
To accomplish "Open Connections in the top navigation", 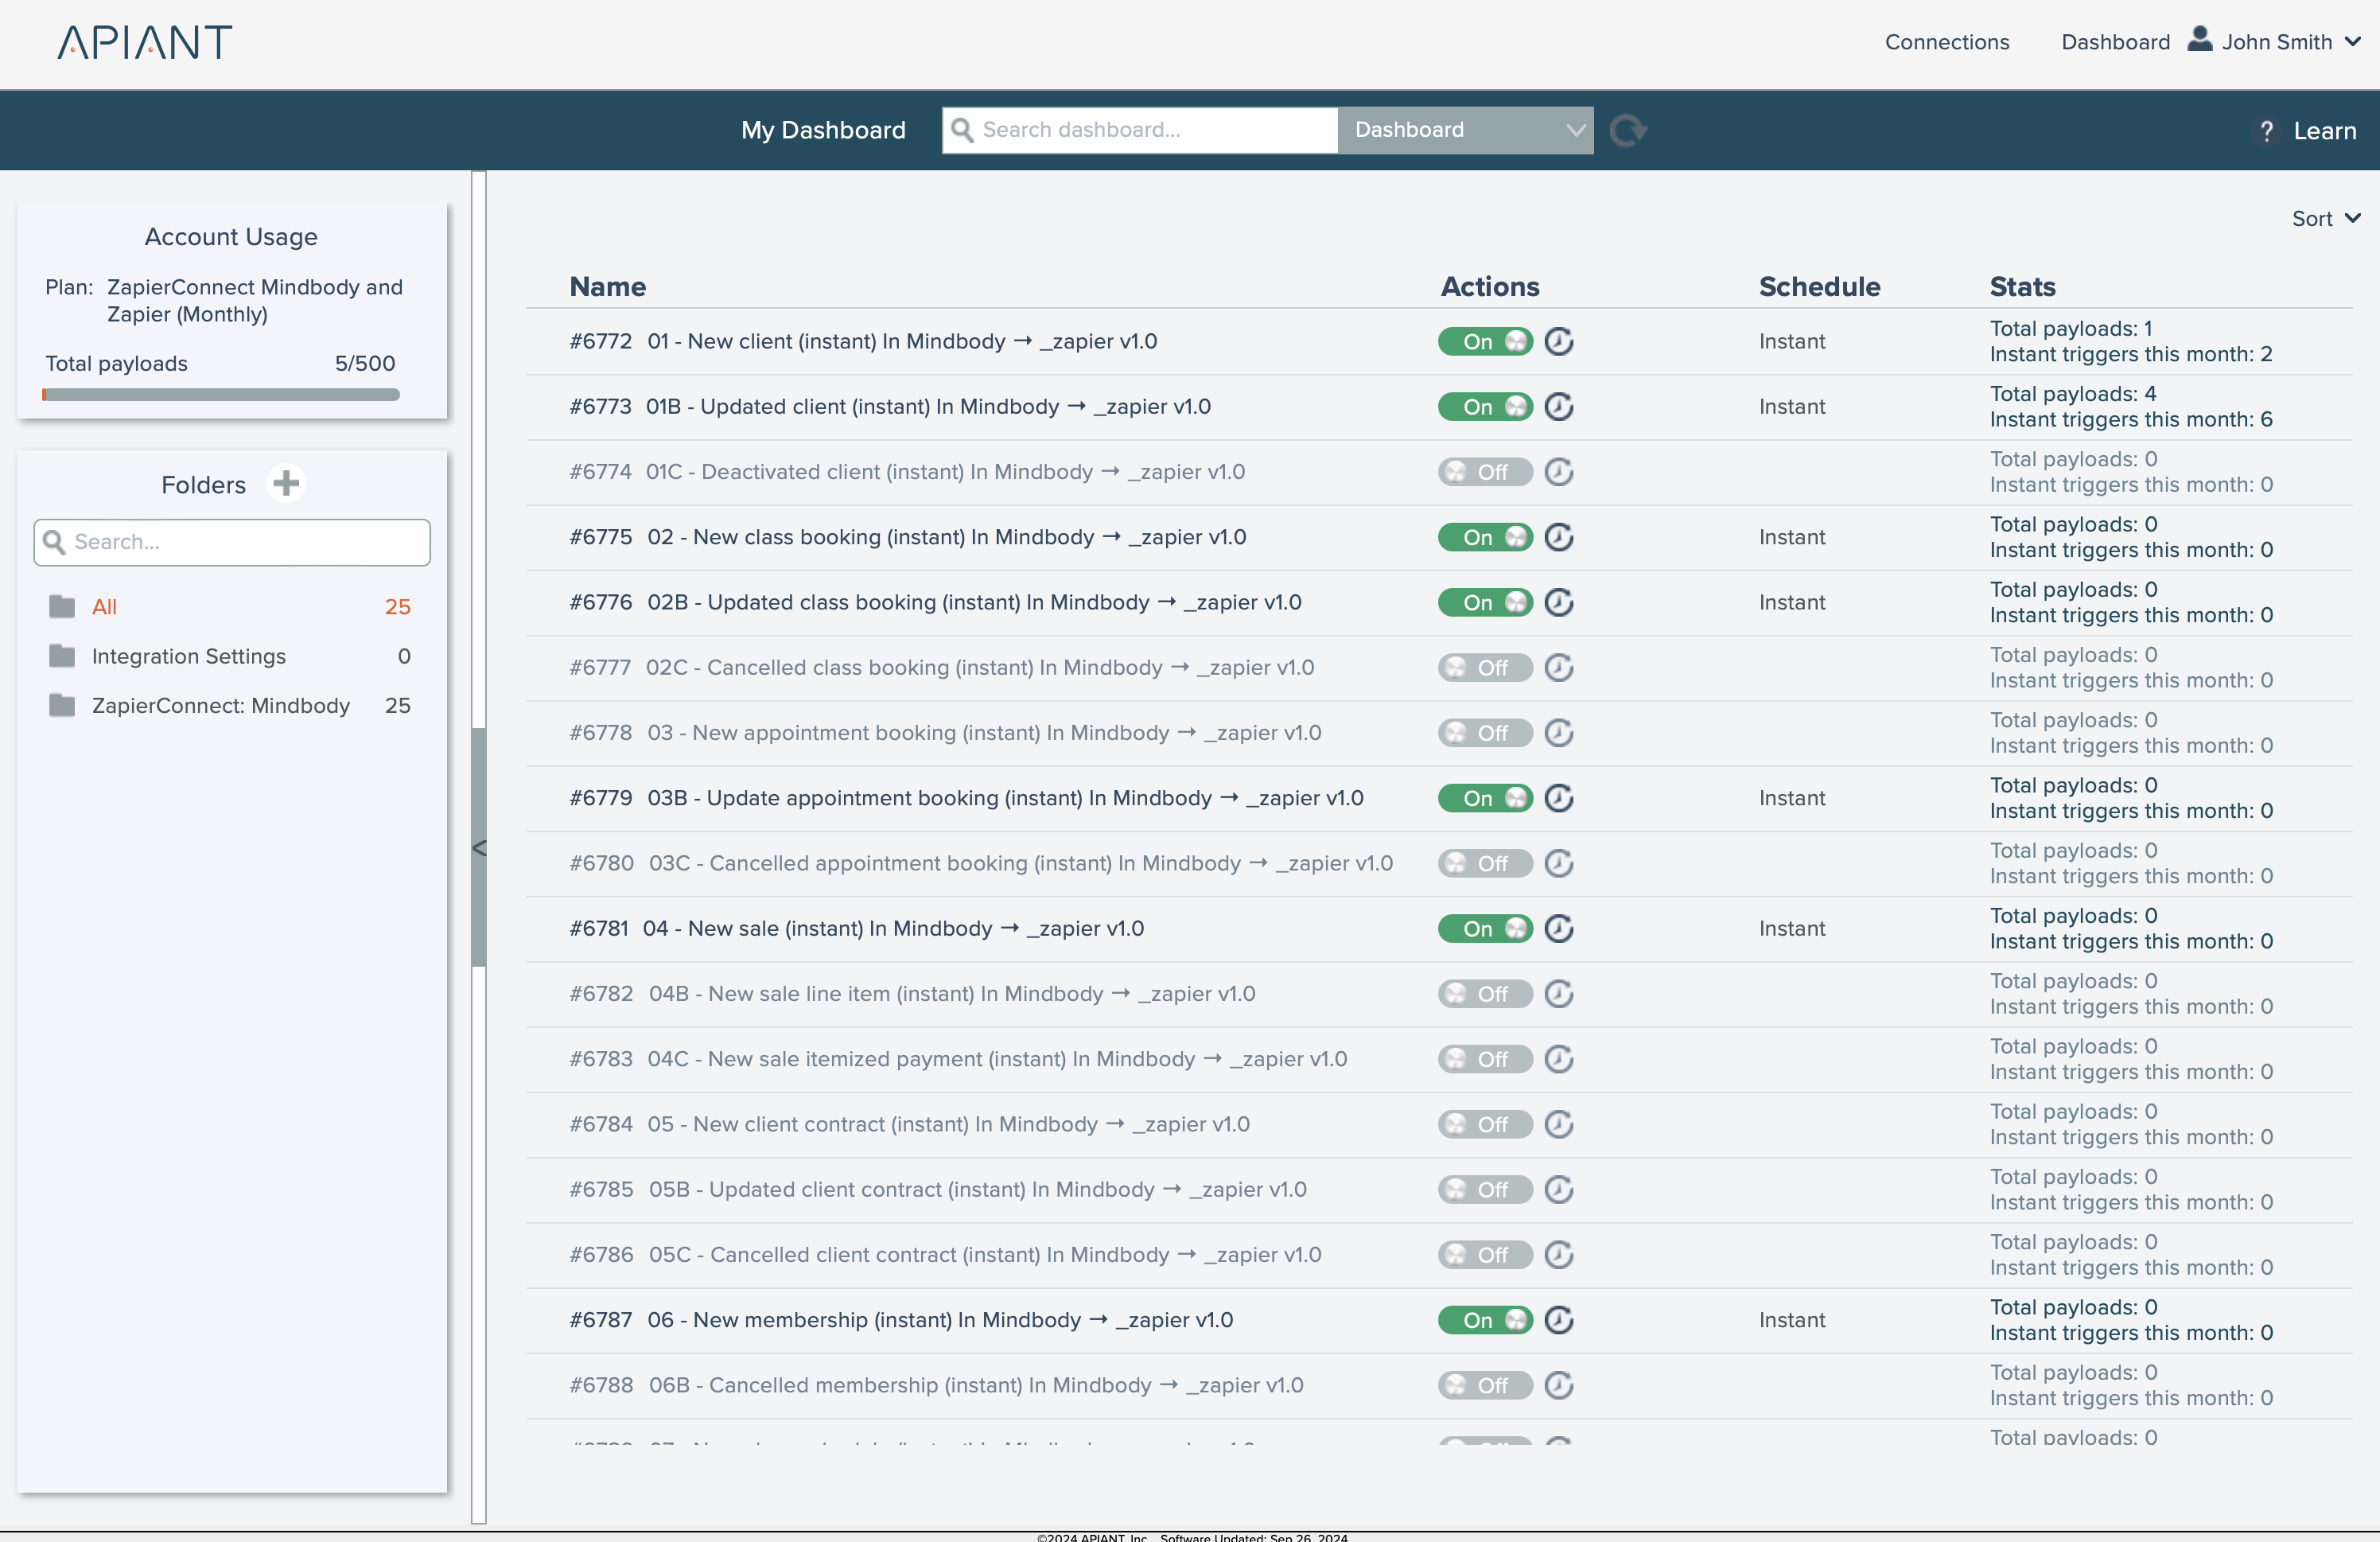I will click(1946, 42).
